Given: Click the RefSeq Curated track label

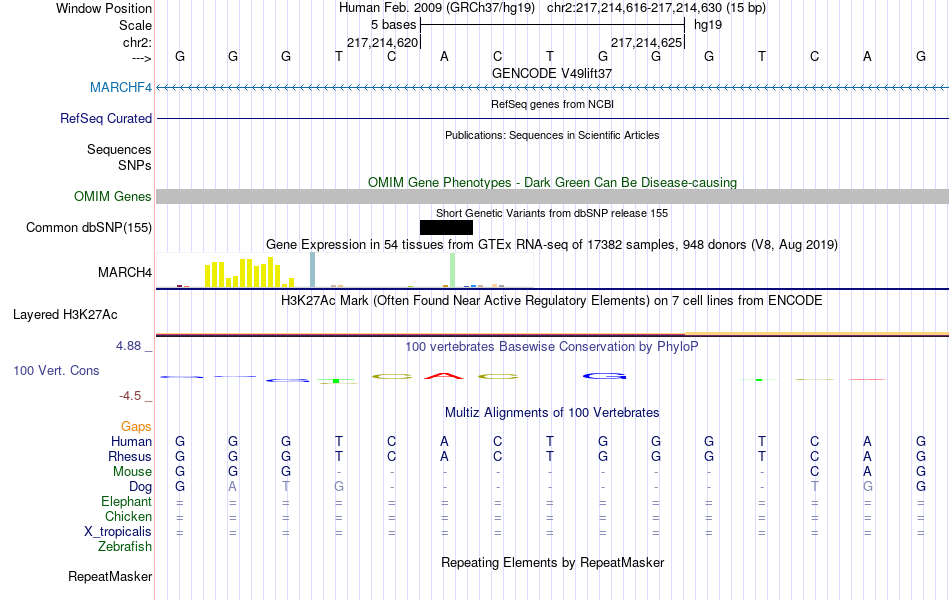Looking at the screenshot, I should (x=106, y=118).
